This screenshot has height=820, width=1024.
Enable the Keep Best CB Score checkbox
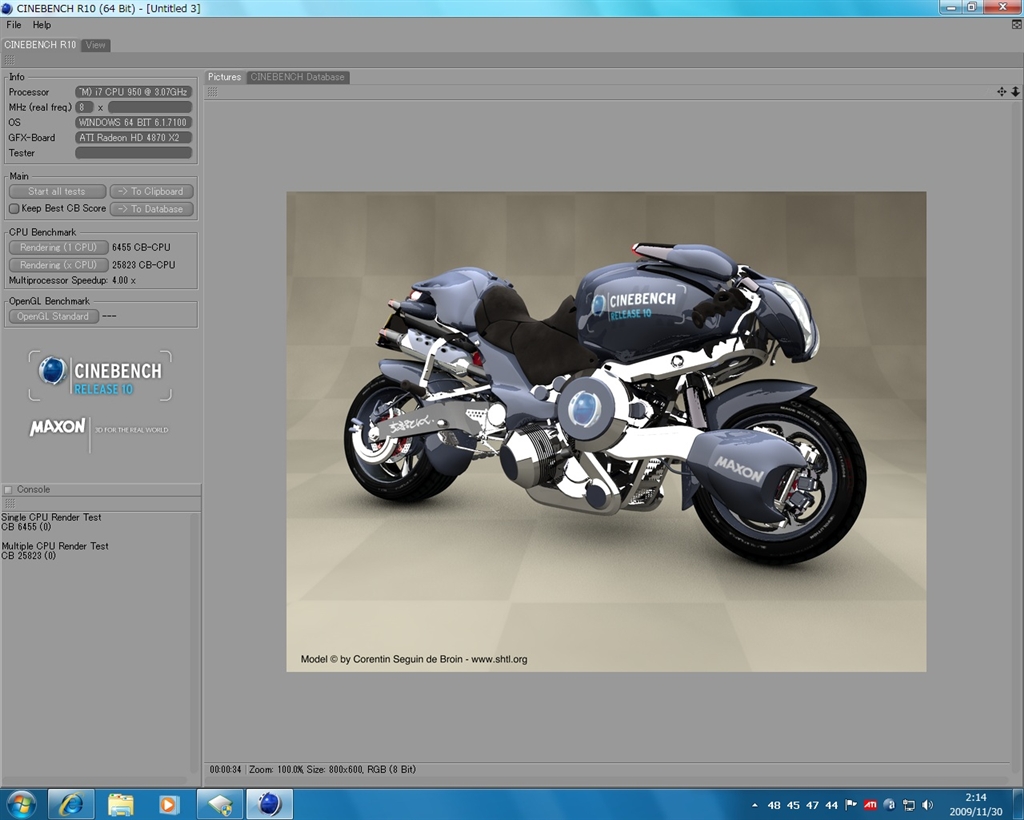click(x=14, y=209)
